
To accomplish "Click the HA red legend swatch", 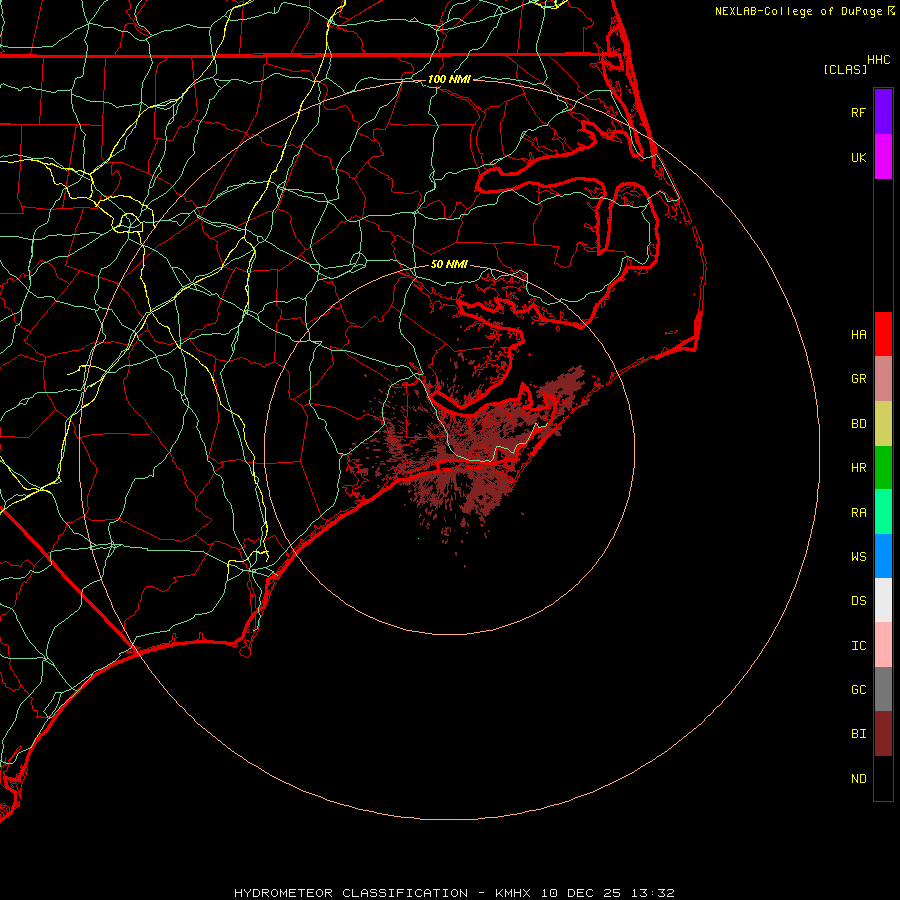I will pos(883,334).
